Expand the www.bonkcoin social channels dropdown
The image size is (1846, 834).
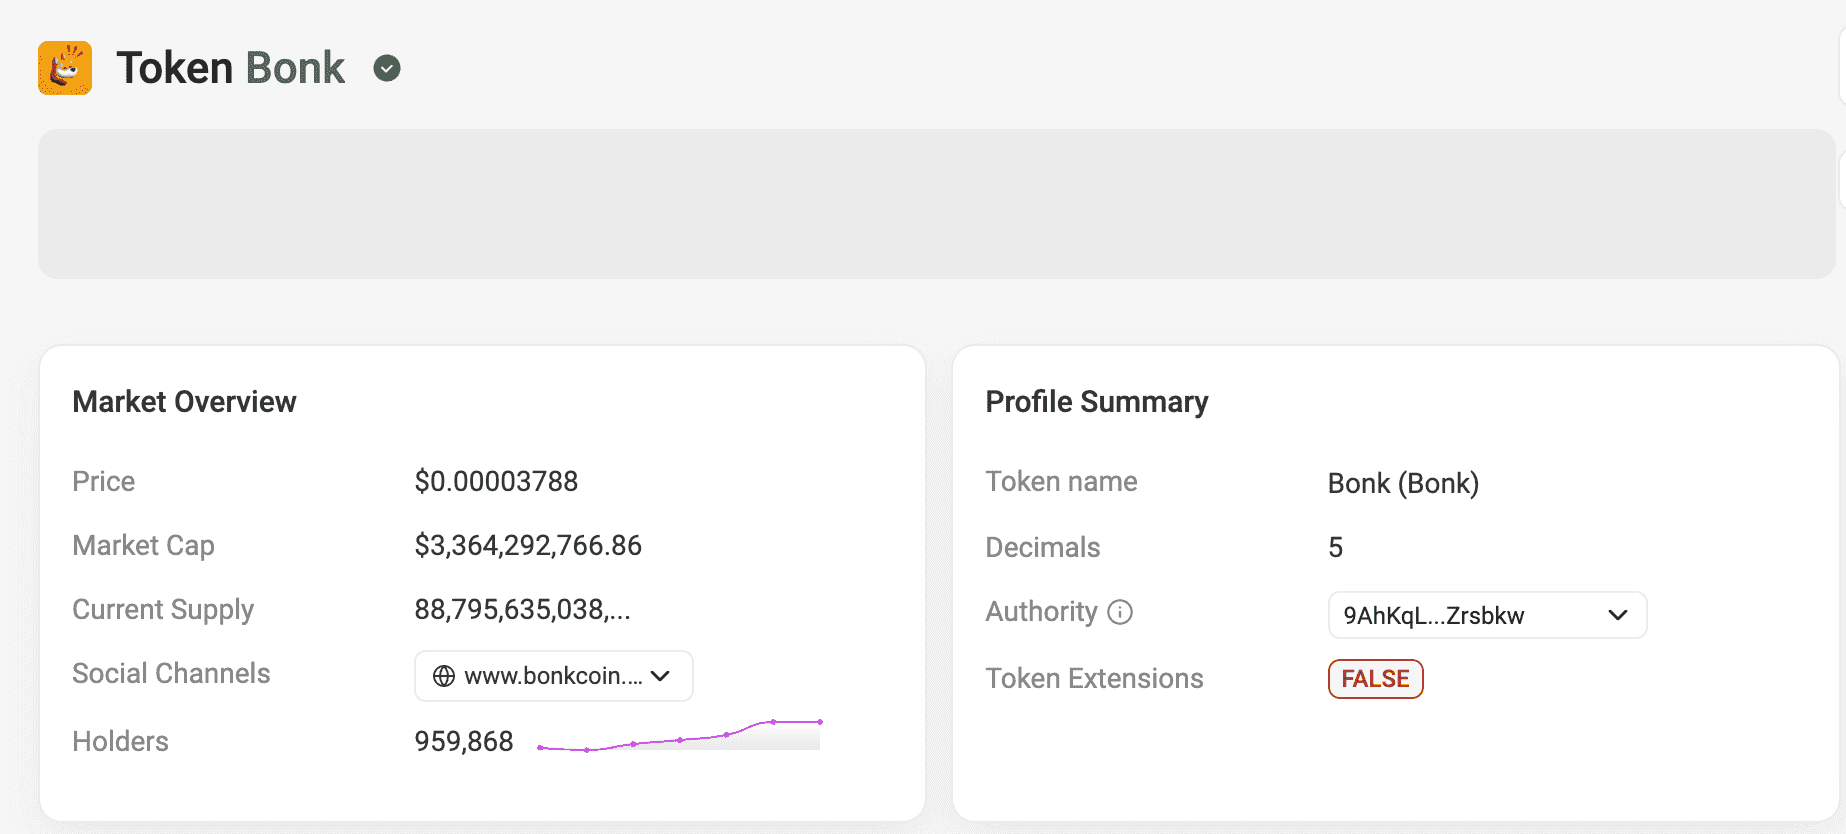(x=554, y=676)
